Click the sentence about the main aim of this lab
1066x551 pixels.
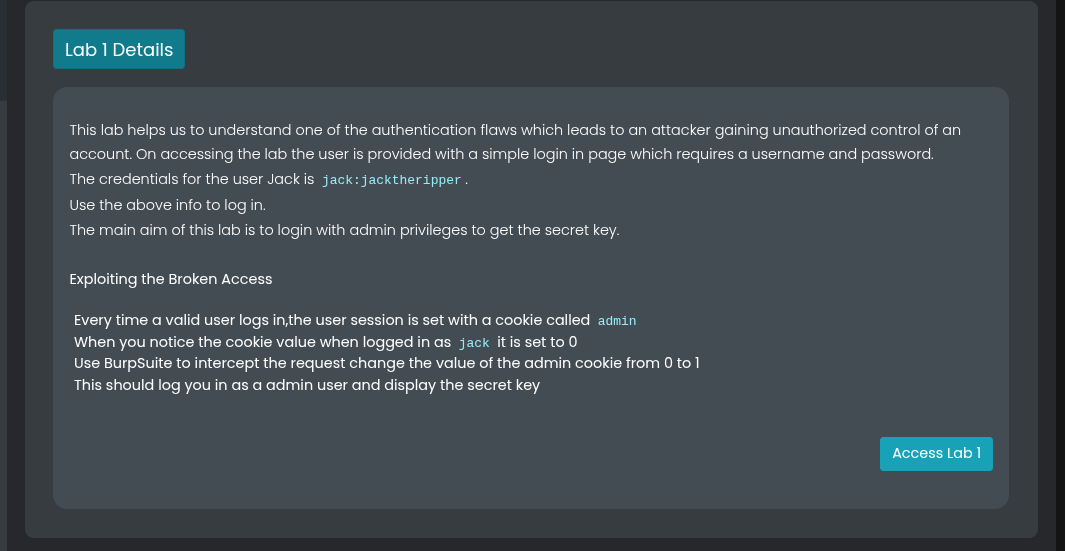(x=344, y=230)
